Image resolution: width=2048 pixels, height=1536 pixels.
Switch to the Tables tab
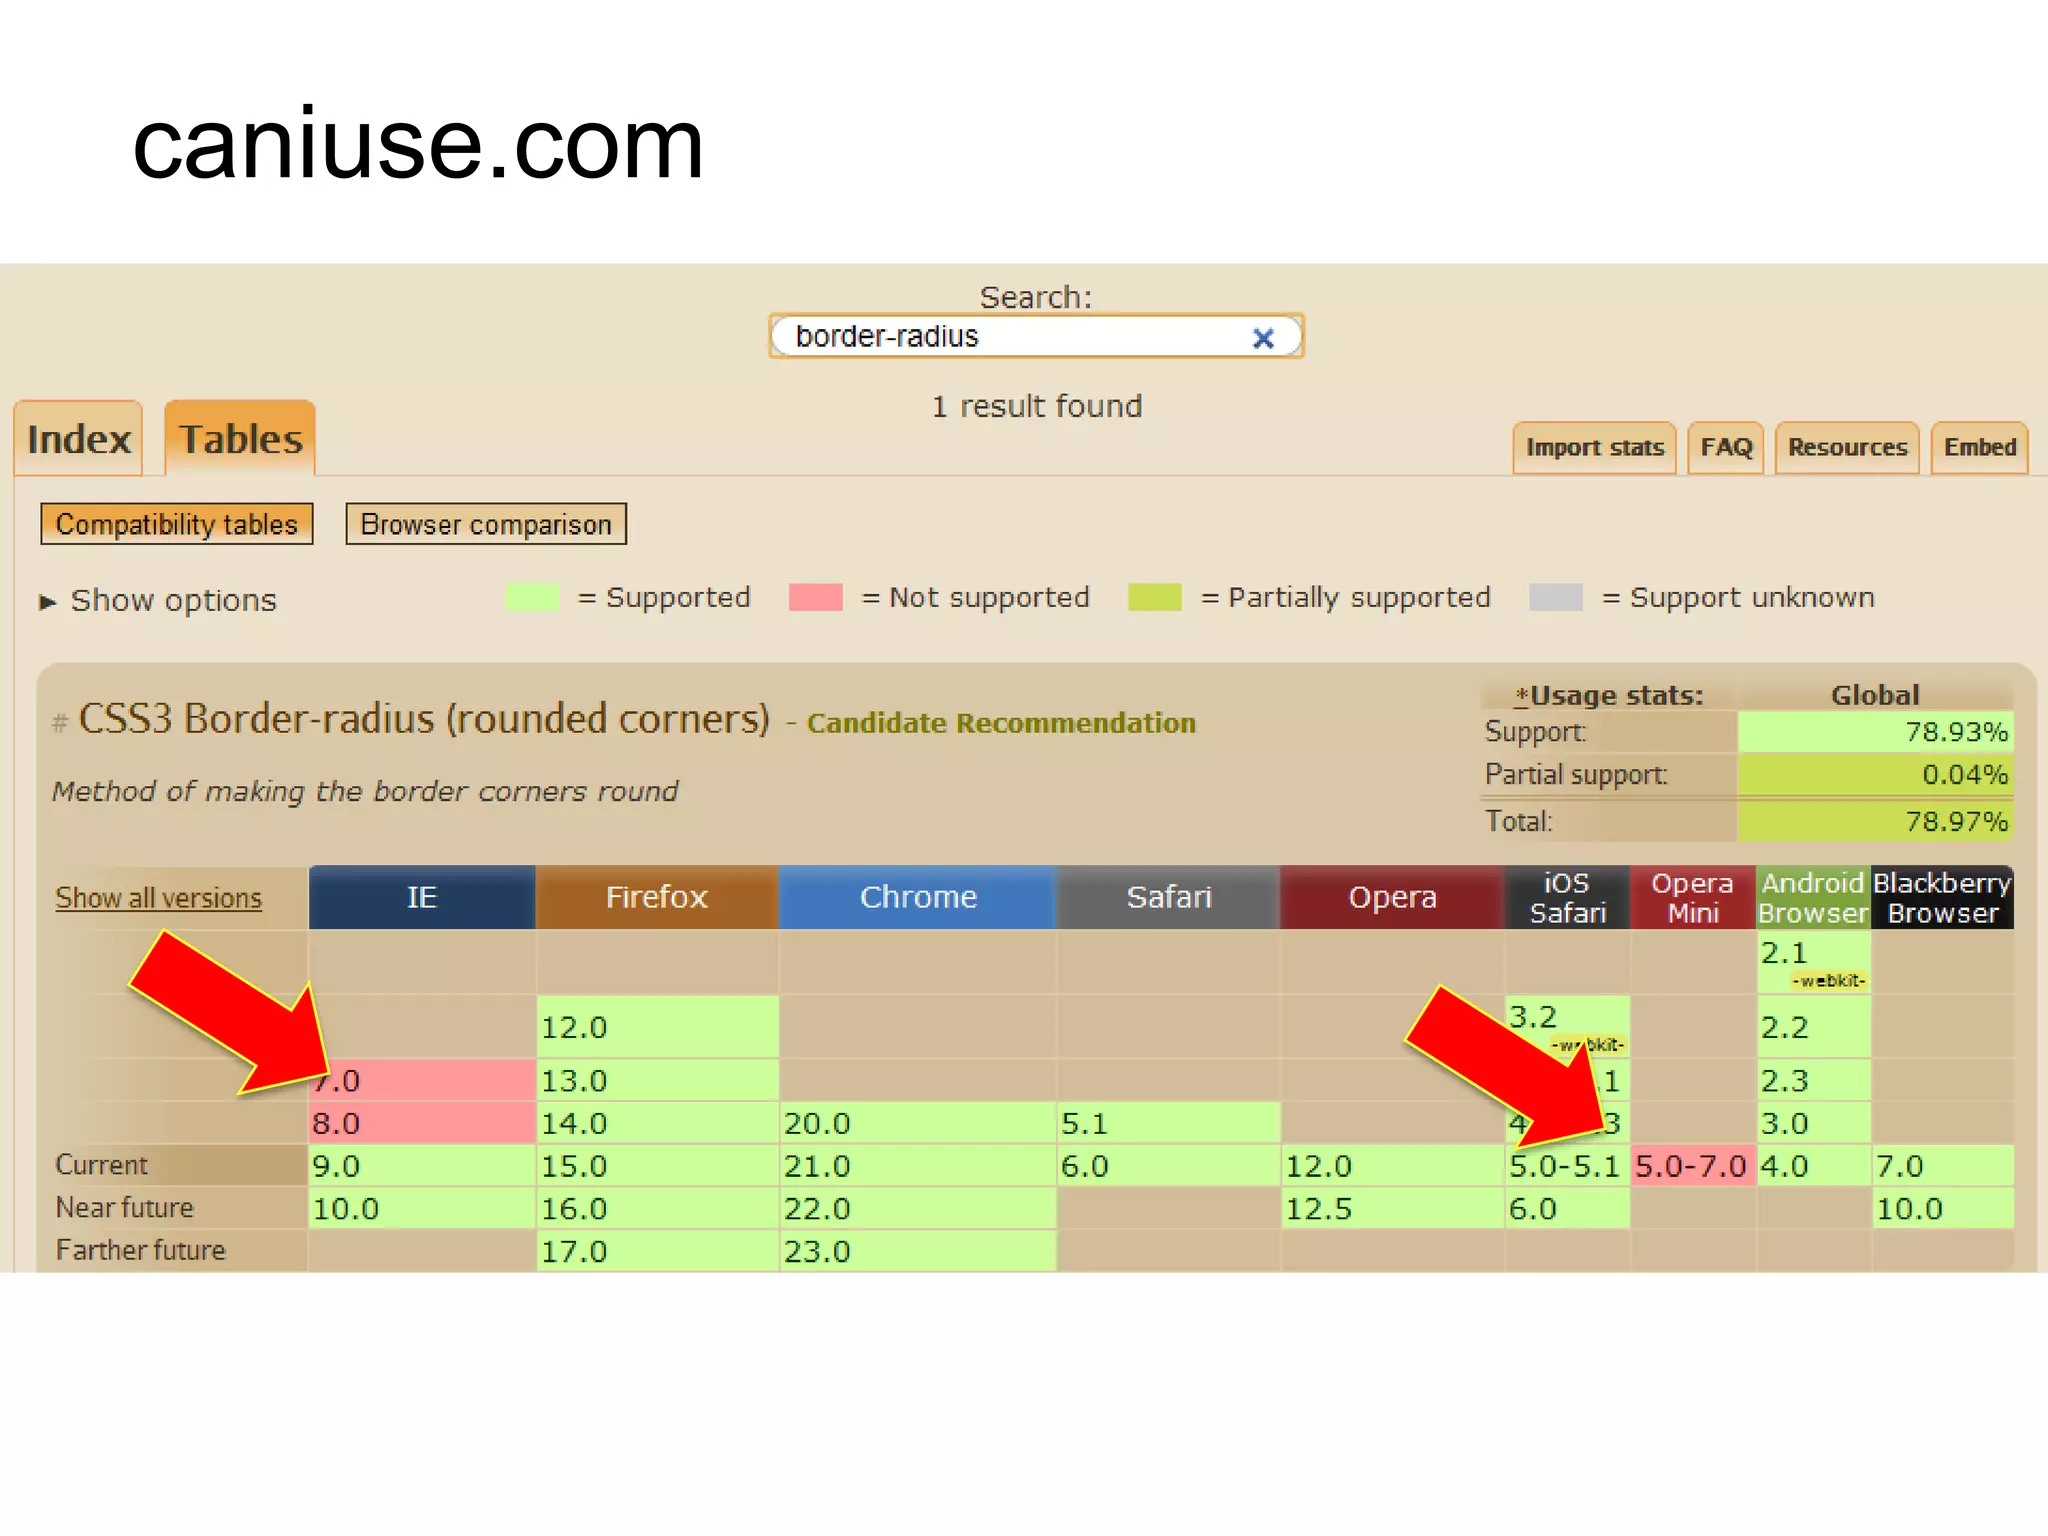[240, 438]
